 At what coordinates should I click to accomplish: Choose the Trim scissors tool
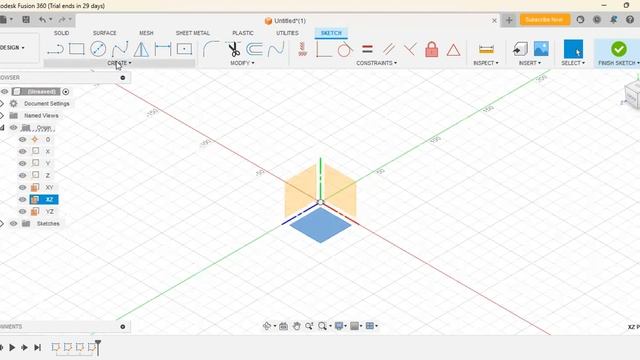[233, 49]
